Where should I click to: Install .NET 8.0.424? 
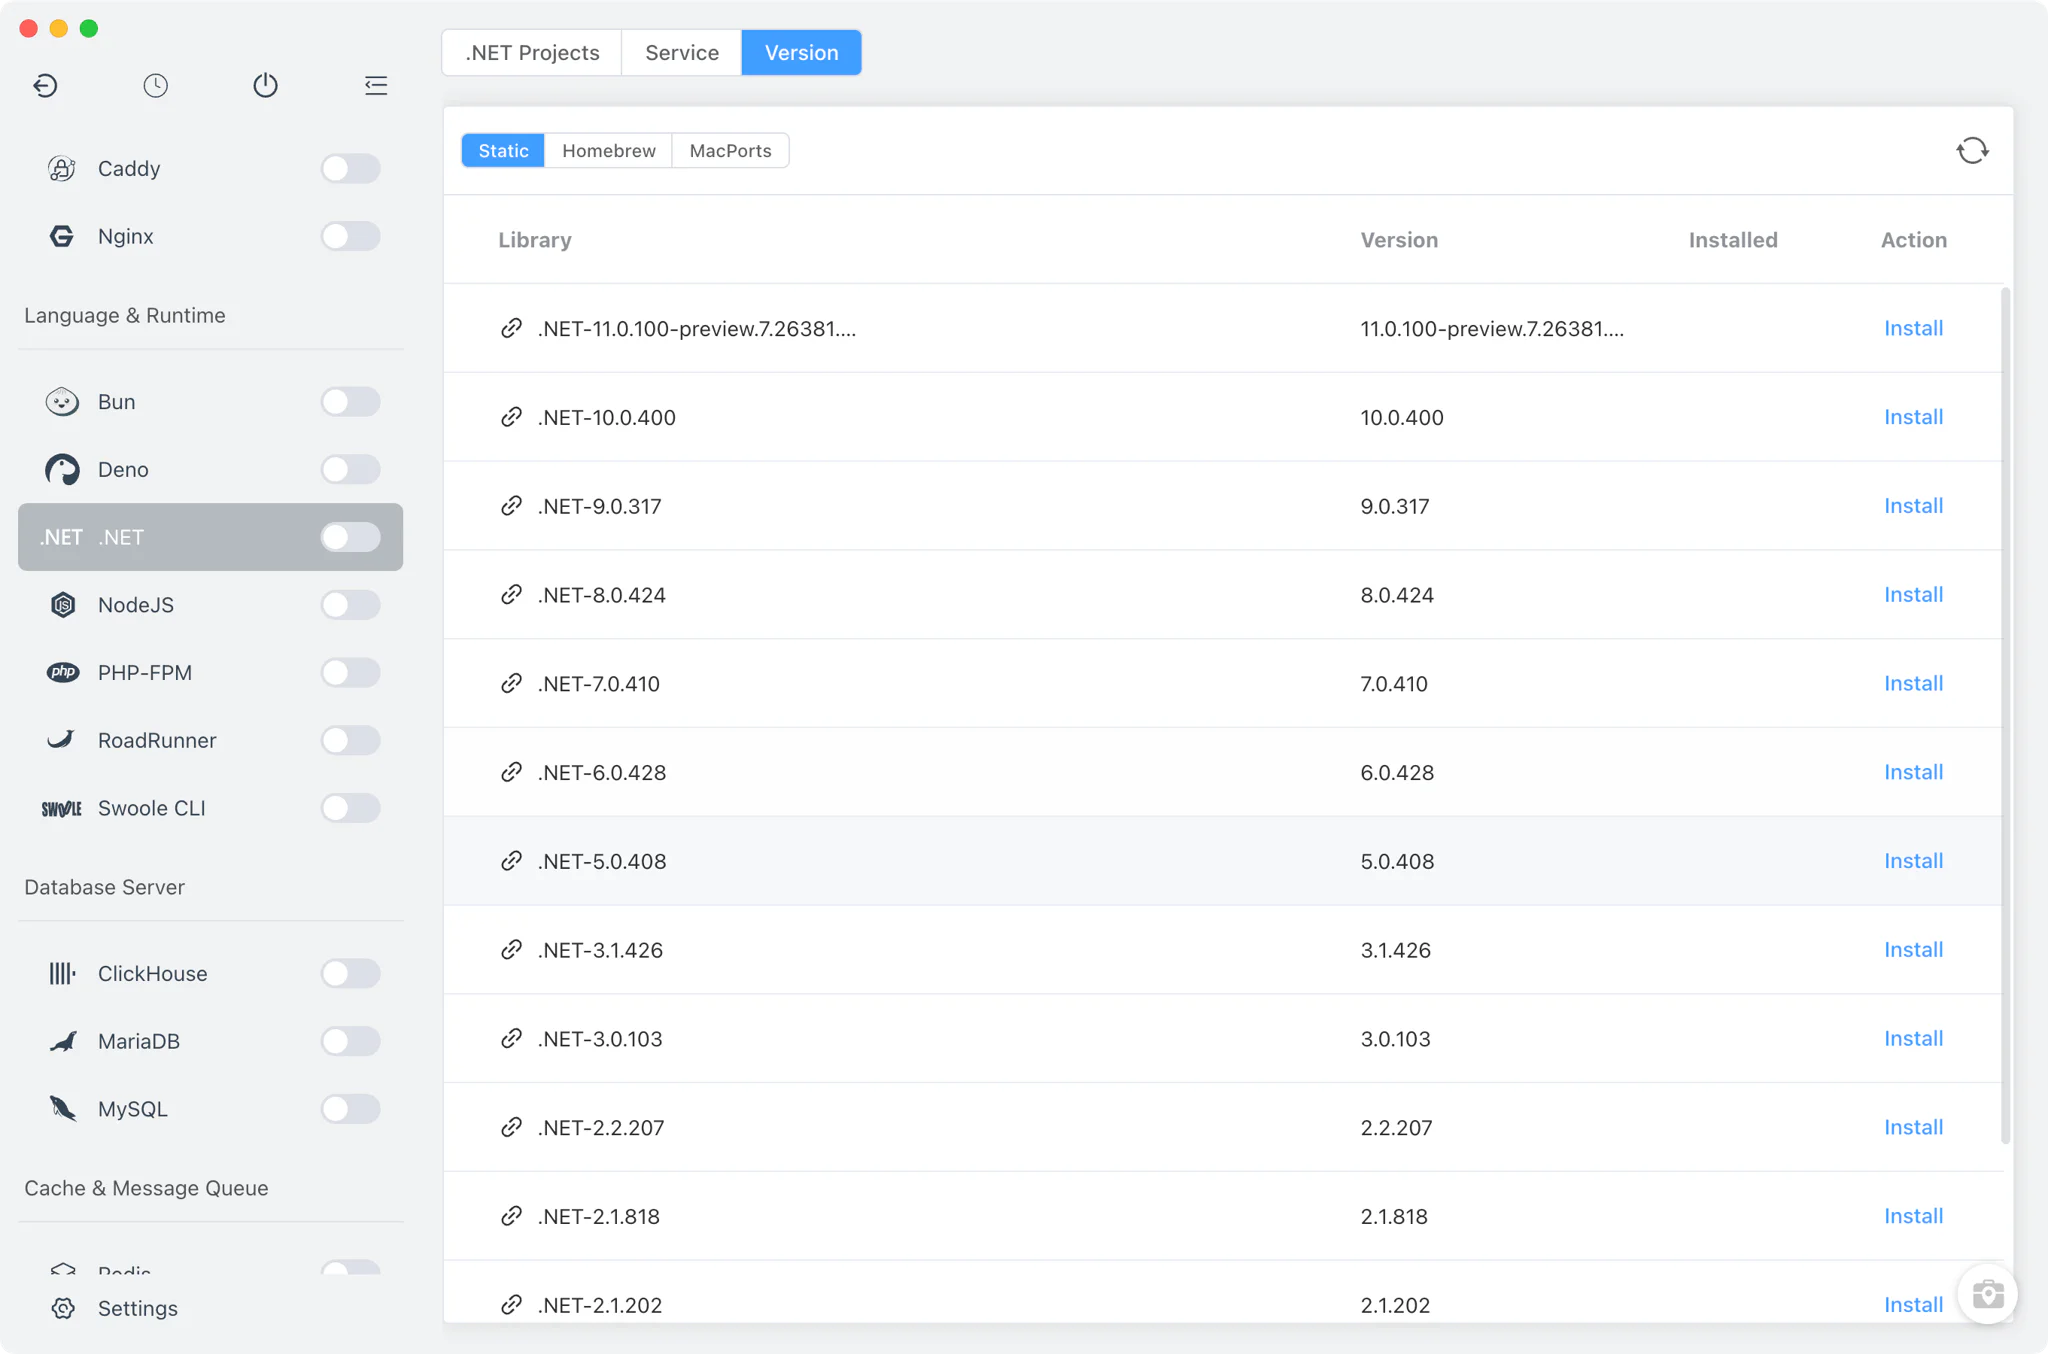coord(1913,595)
